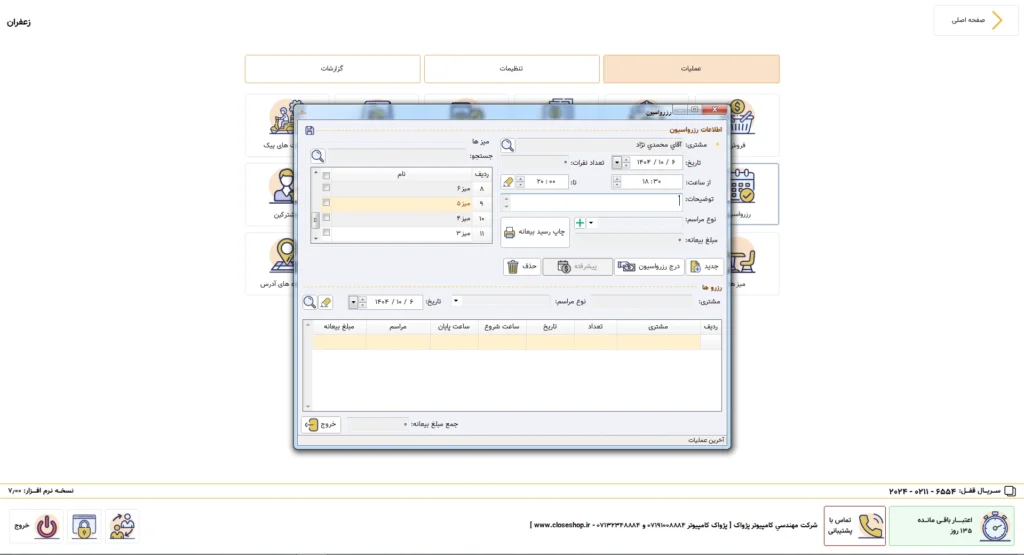Search customer with magnifier beside مشتری field

507,146
